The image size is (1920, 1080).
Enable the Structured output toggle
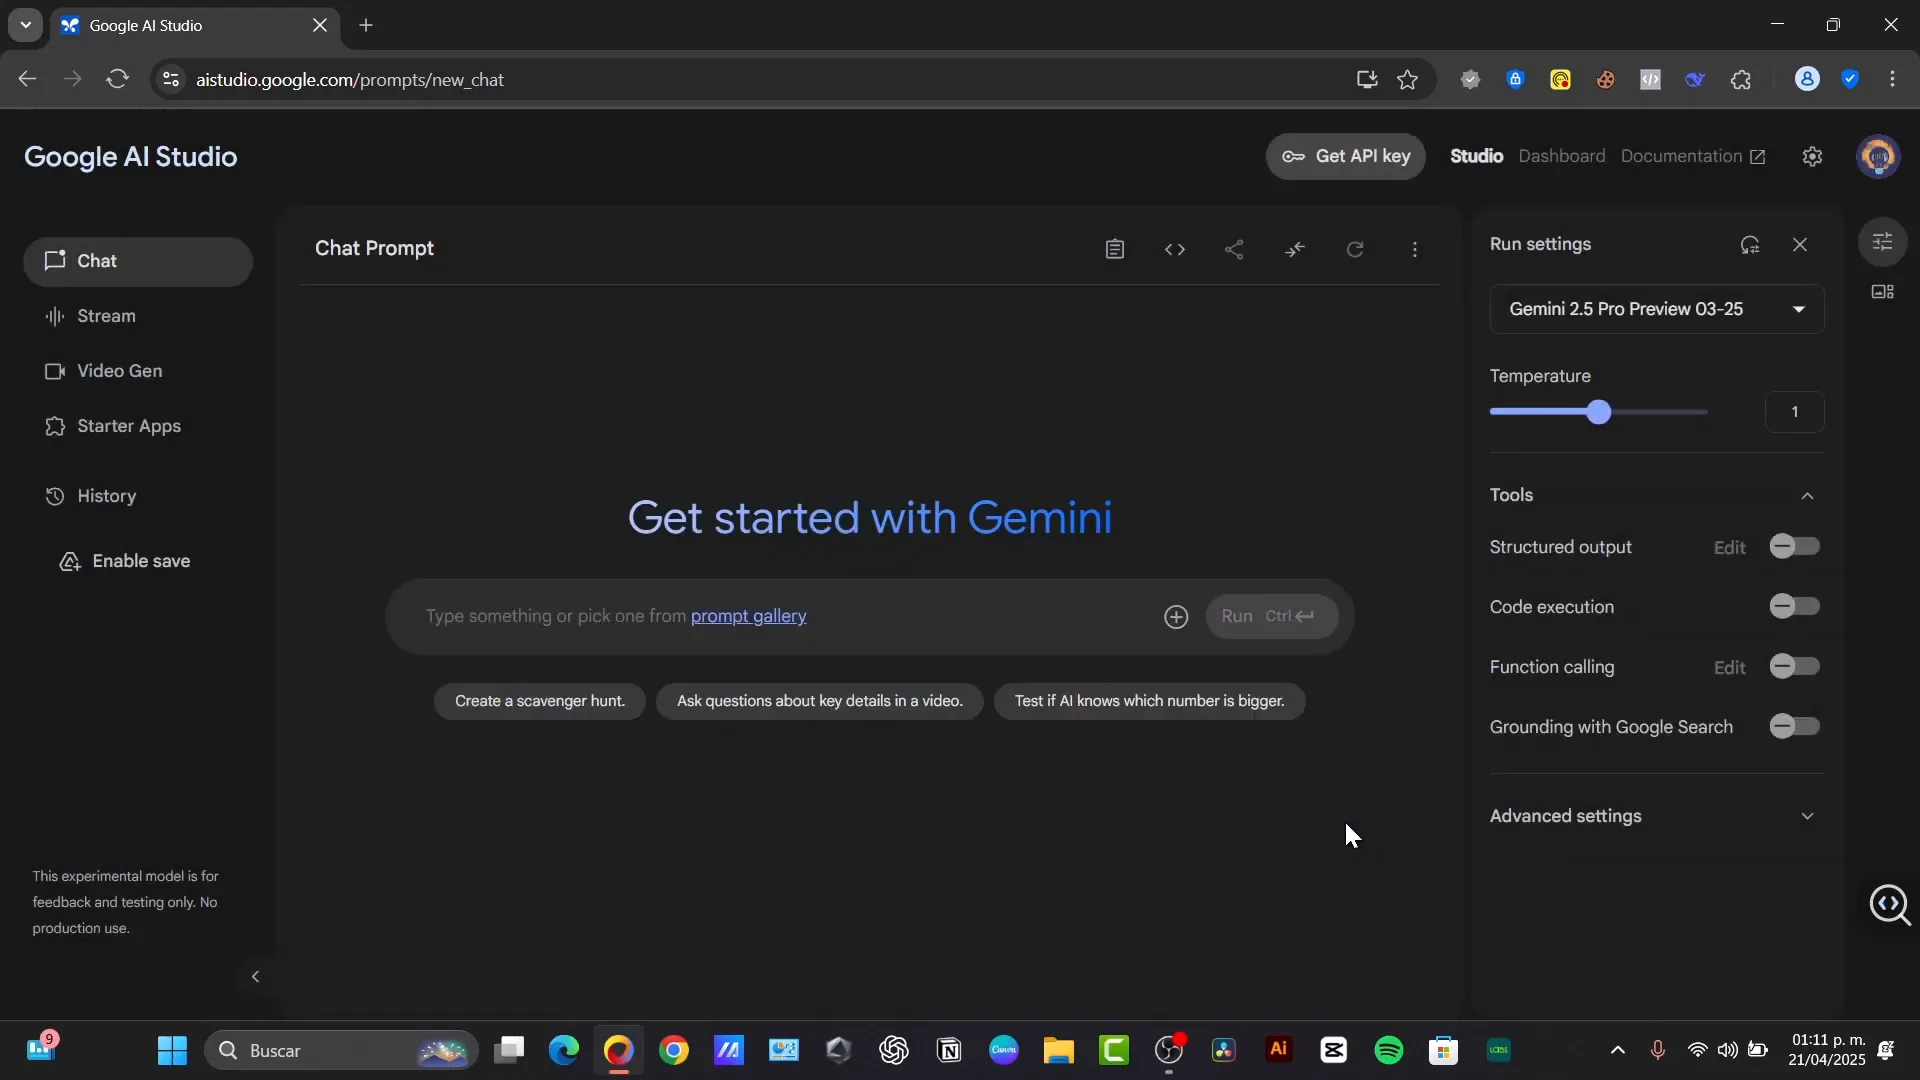pos(1793,546)
